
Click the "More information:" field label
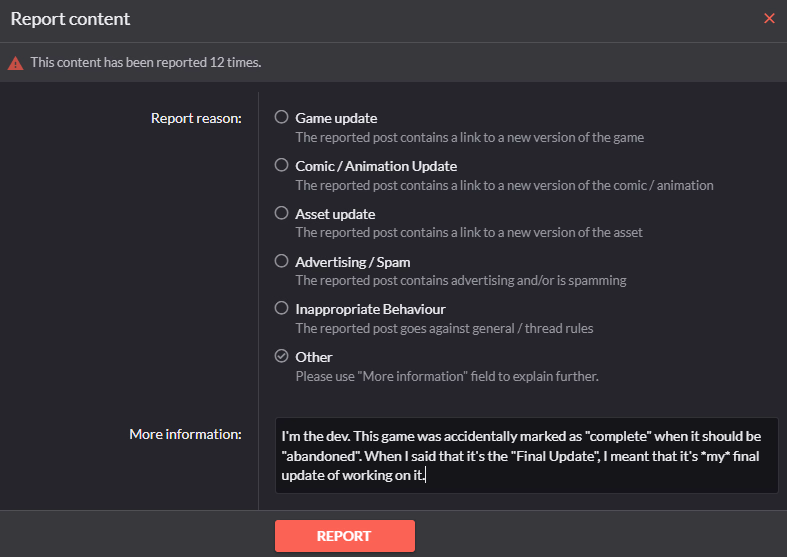pos(185,434)
